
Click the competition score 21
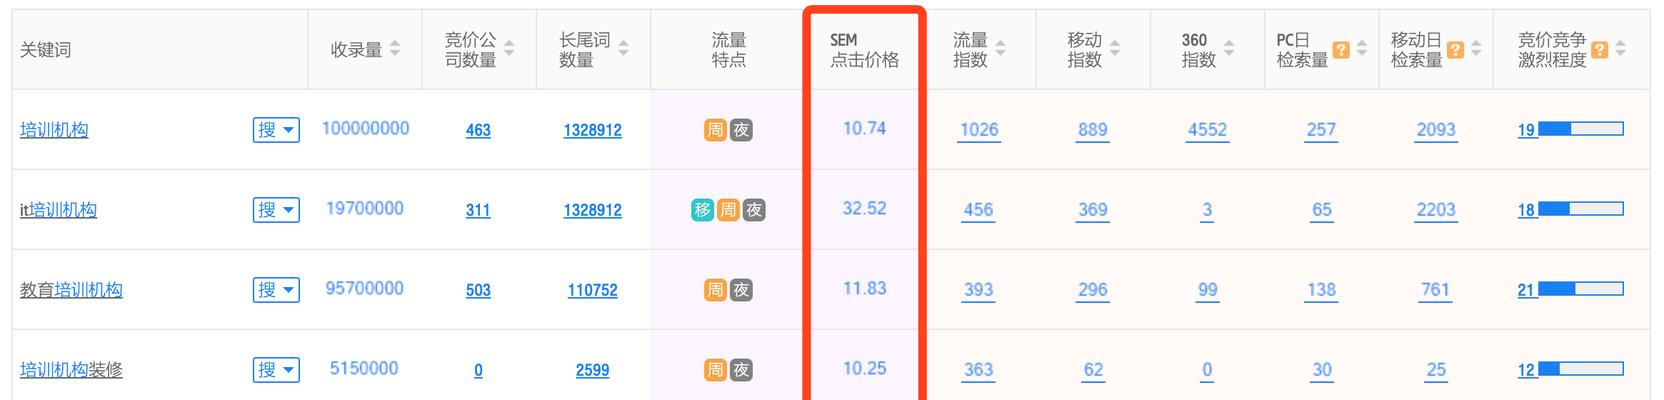coord(1526,290)
